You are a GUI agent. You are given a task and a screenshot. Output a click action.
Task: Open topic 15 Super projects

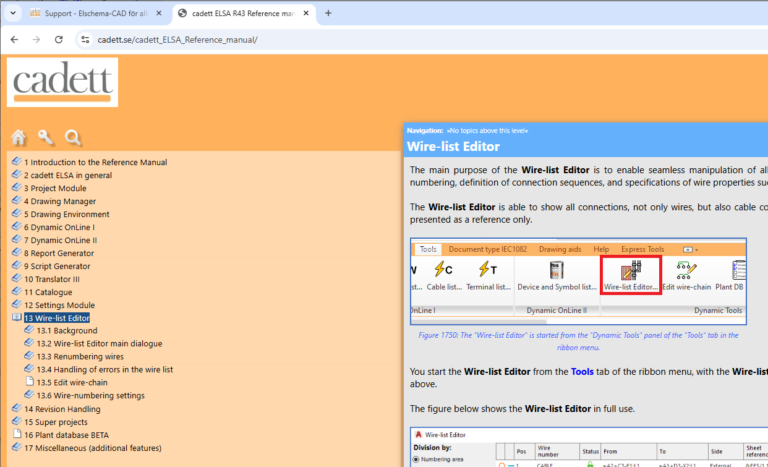pyautogui.click(x=56, y=422)
